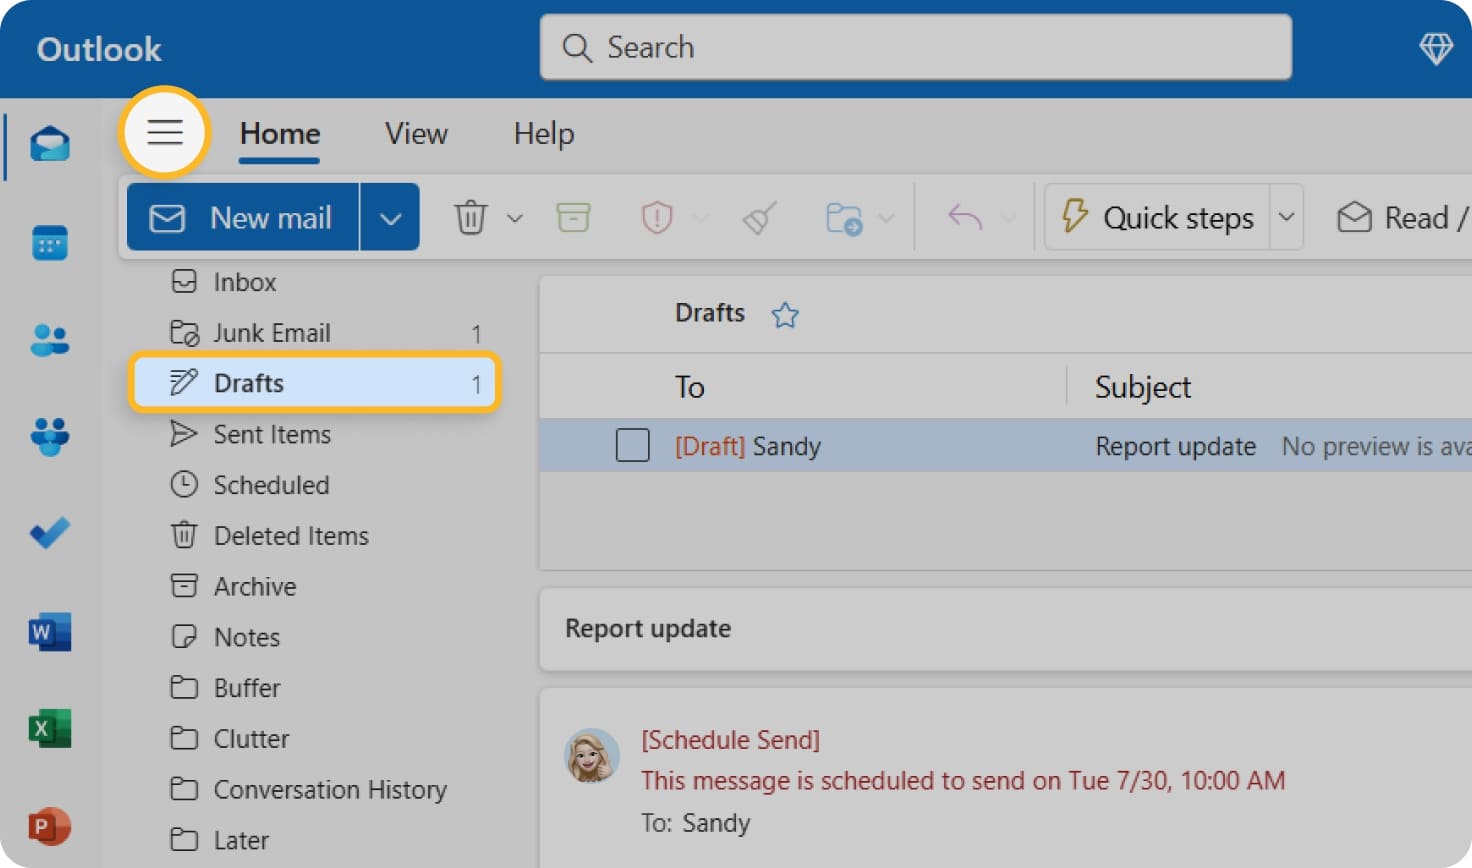
Task: Click recipient 'To: Sandy' in message
Action: pos(696,823)
